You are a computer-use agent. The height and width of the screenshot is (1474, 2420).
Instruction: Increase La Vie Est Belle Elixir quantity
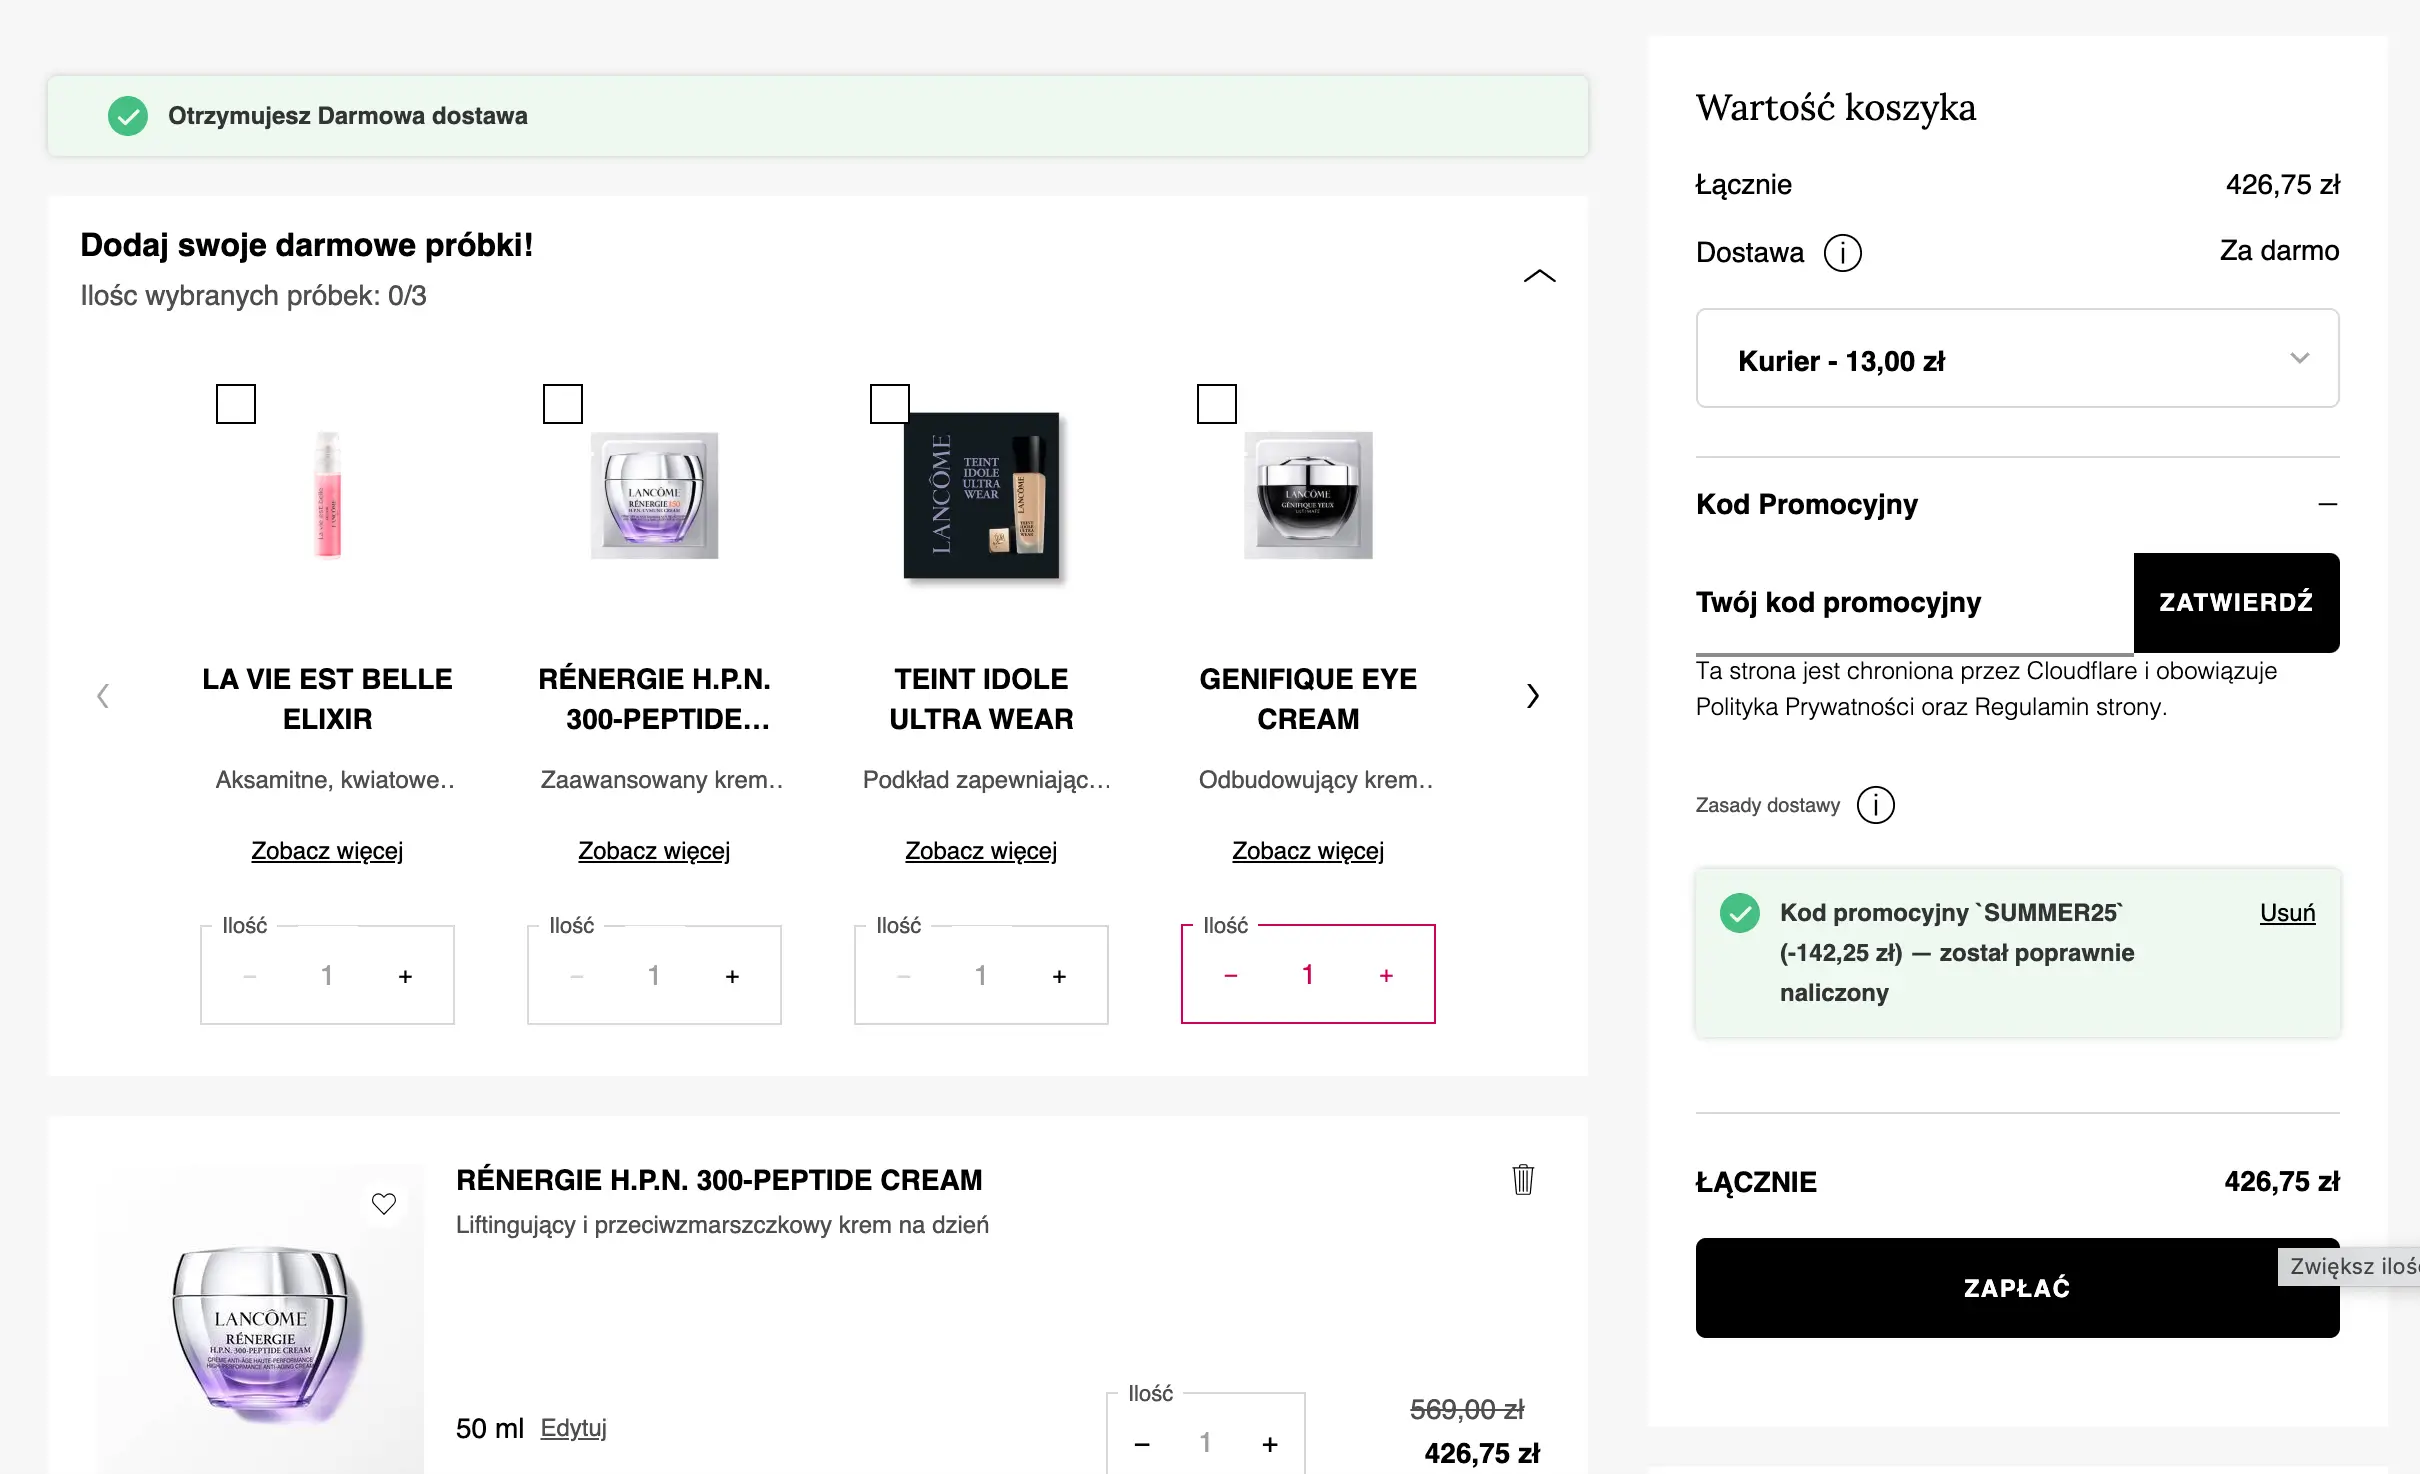click(x=405, y=976)
